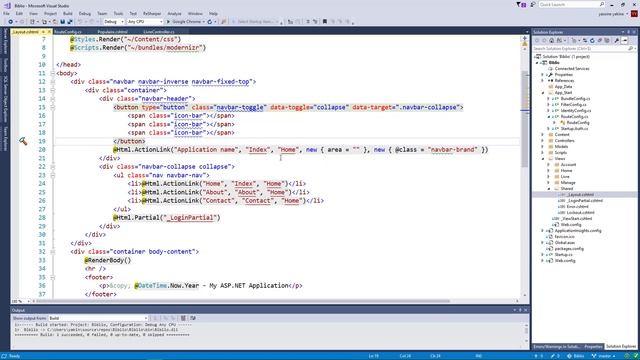The height and width of the screenshot is (360, 640).
Task: Click the feedback icon in the title bar
Action: point(533,4)
